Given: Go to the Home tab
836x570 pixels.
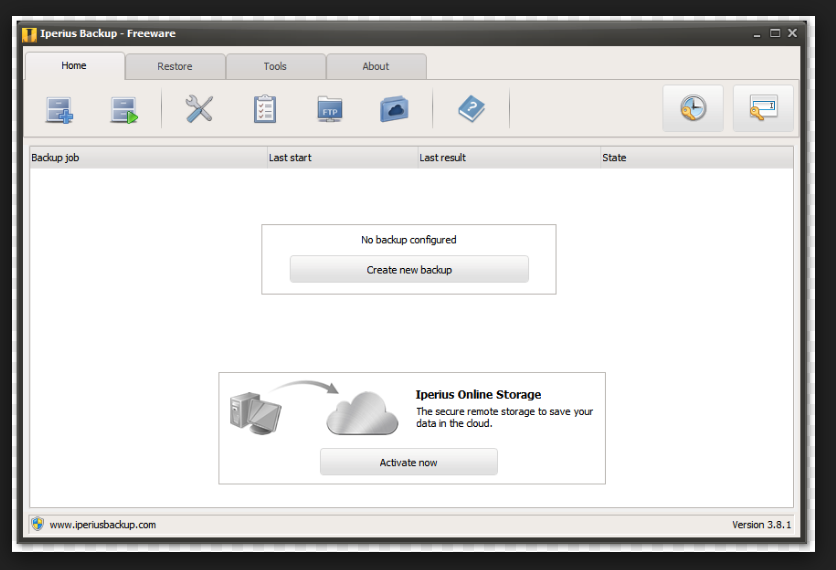Looking at the screenshot, I should [74, 66].
